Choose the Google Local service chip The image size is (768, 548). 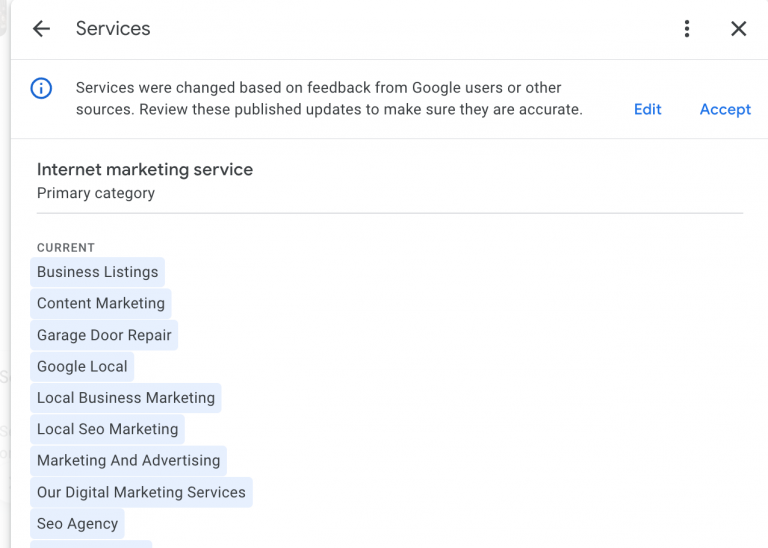pyautogui.click(x=82, y=366)
